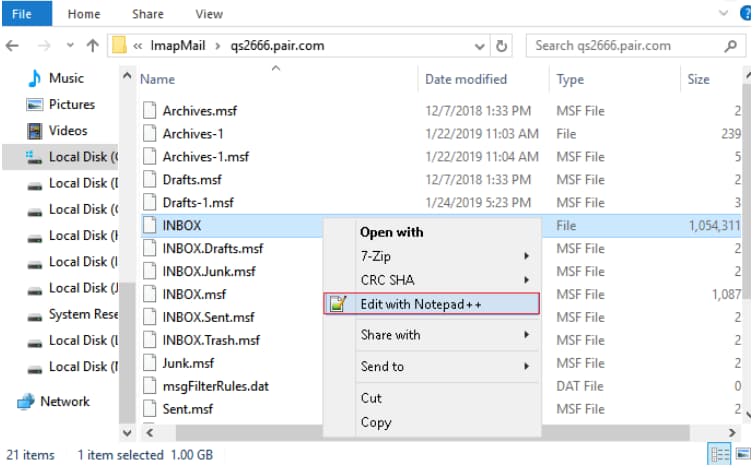Go up one folder level arrow

pos(92,46)
